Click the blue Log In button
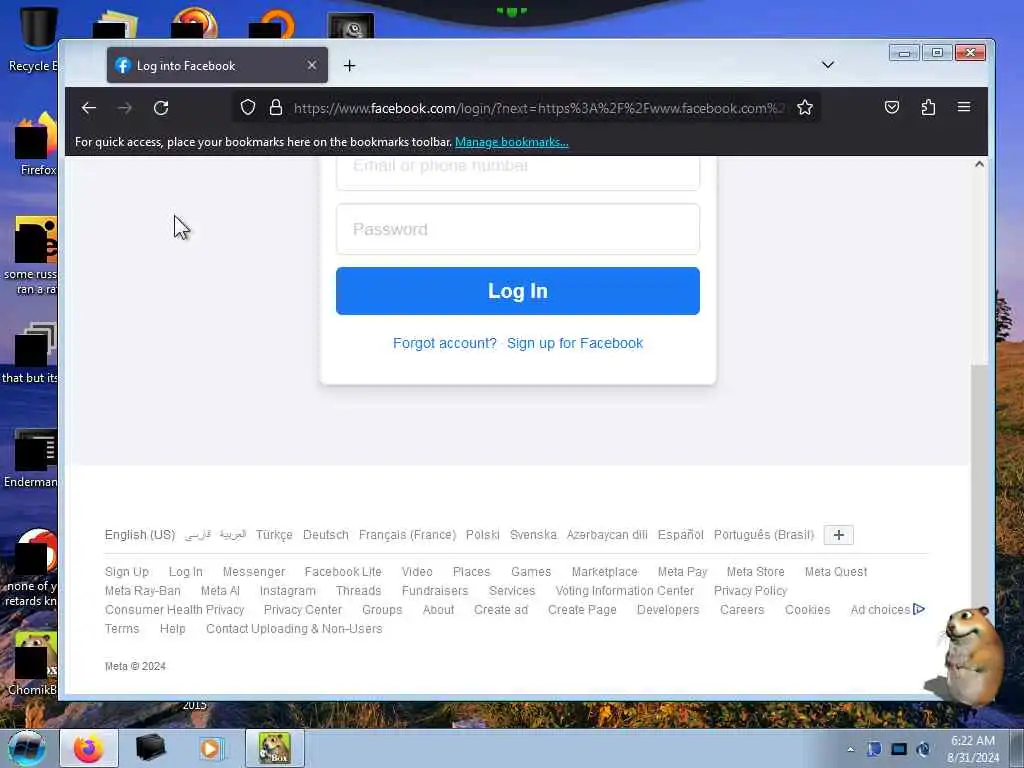This screenshot has width=1024, height=768. (518, 291)
